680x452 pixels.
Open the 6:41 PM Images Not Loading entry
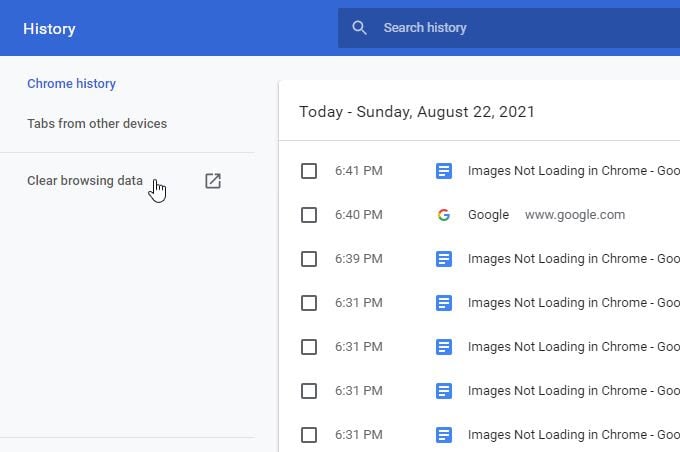coord(572,171)
